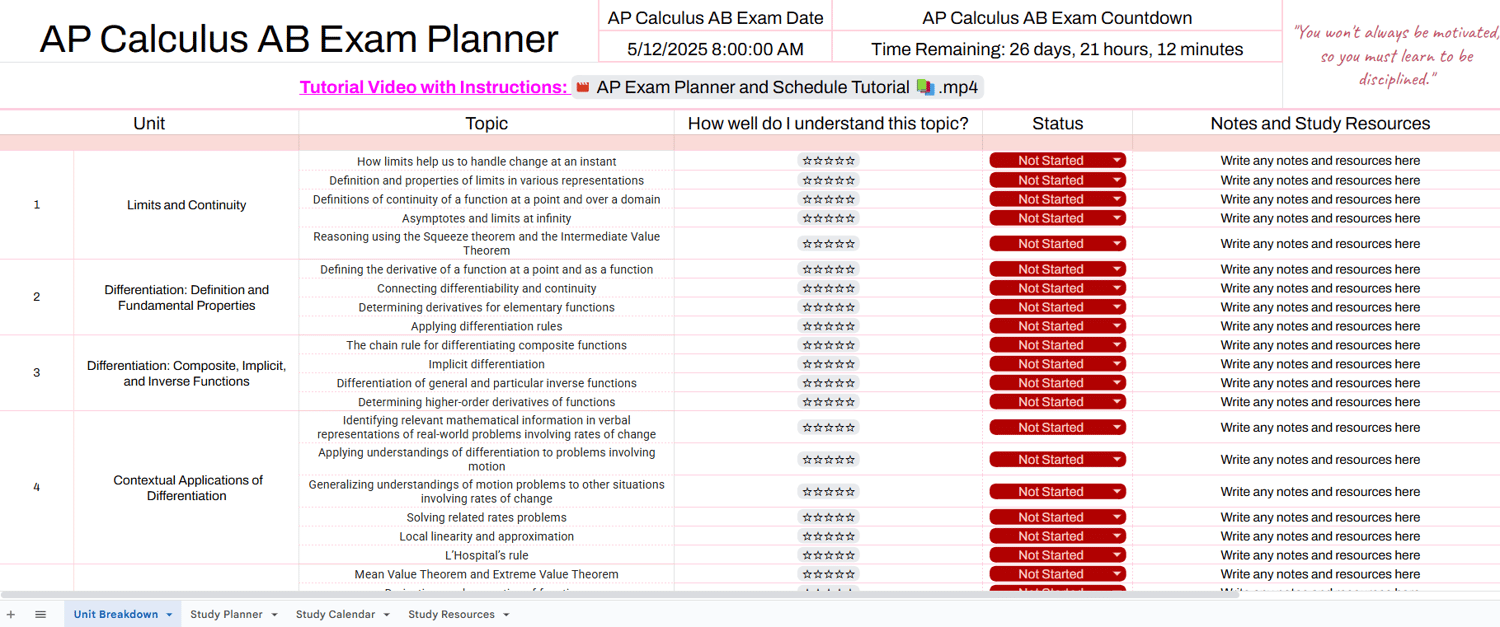Open Unit Breakdown tab options arrow

[169, 615]
